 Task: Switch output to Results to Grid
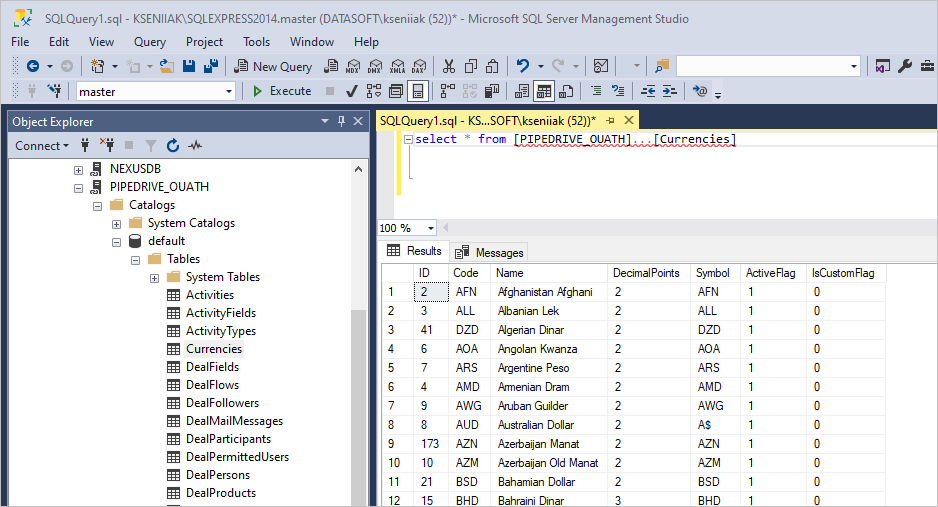(x=544, y=91)
